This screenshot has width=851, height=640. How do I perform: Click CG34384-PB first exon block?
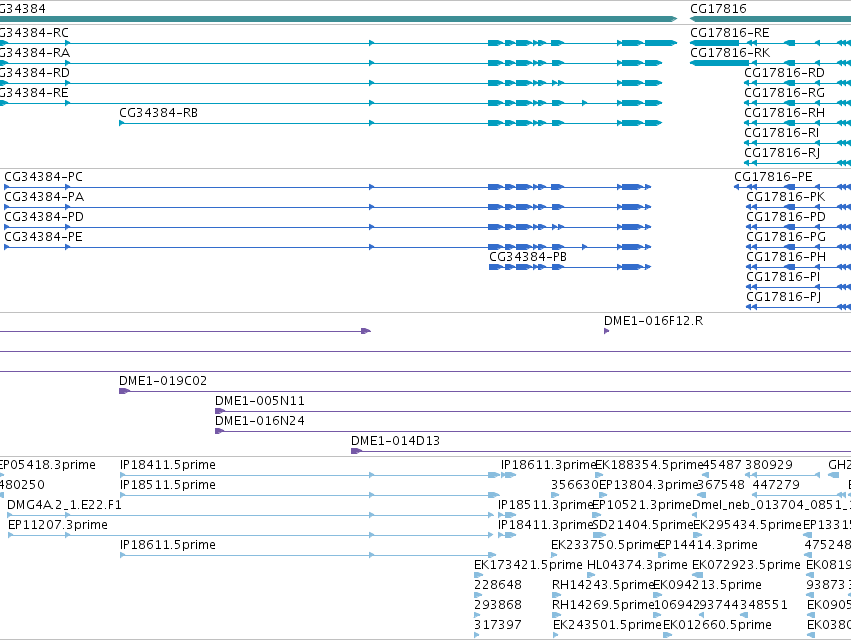click(x=496, y=267)
